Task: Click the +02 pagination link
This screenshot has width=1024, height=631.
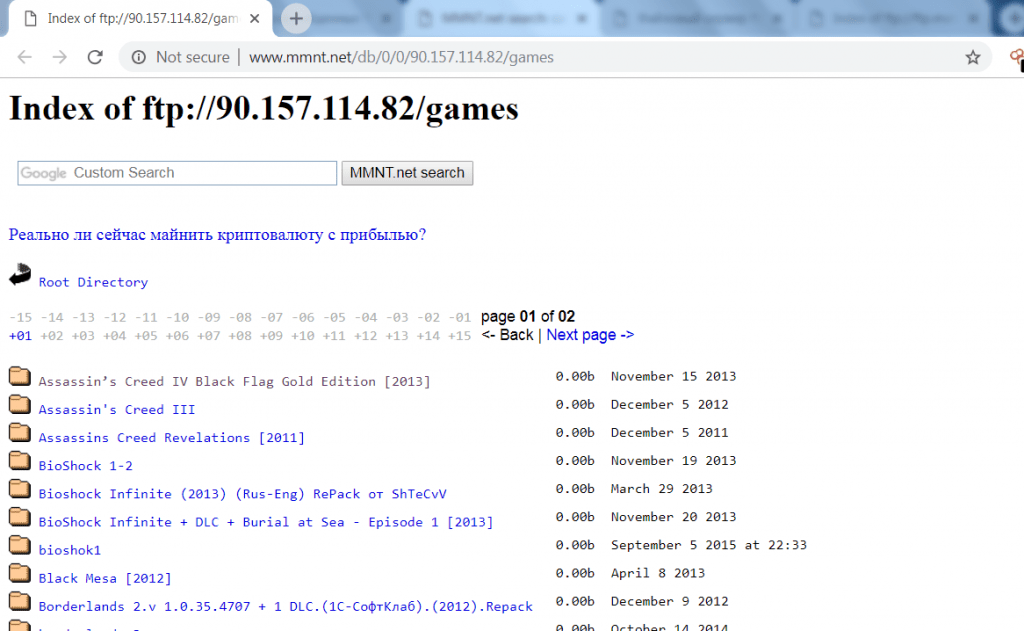Action: click(50, 334)
